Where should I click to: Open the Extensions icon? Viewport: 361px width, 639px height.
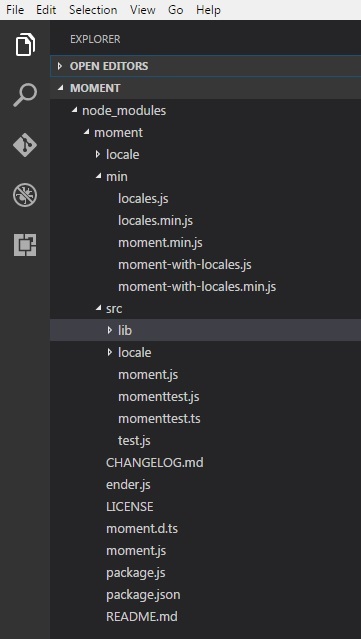point(25,245)
